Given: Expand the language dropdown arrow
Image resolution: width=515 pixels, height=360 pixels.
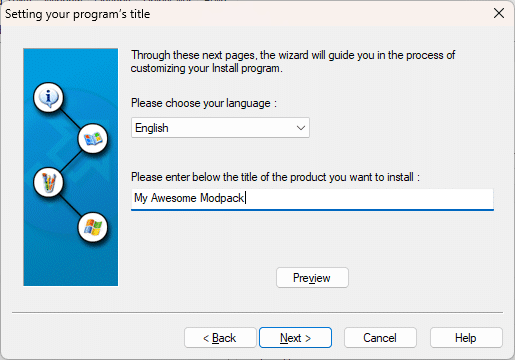Looking at the screenshot, I should [301, 128].
